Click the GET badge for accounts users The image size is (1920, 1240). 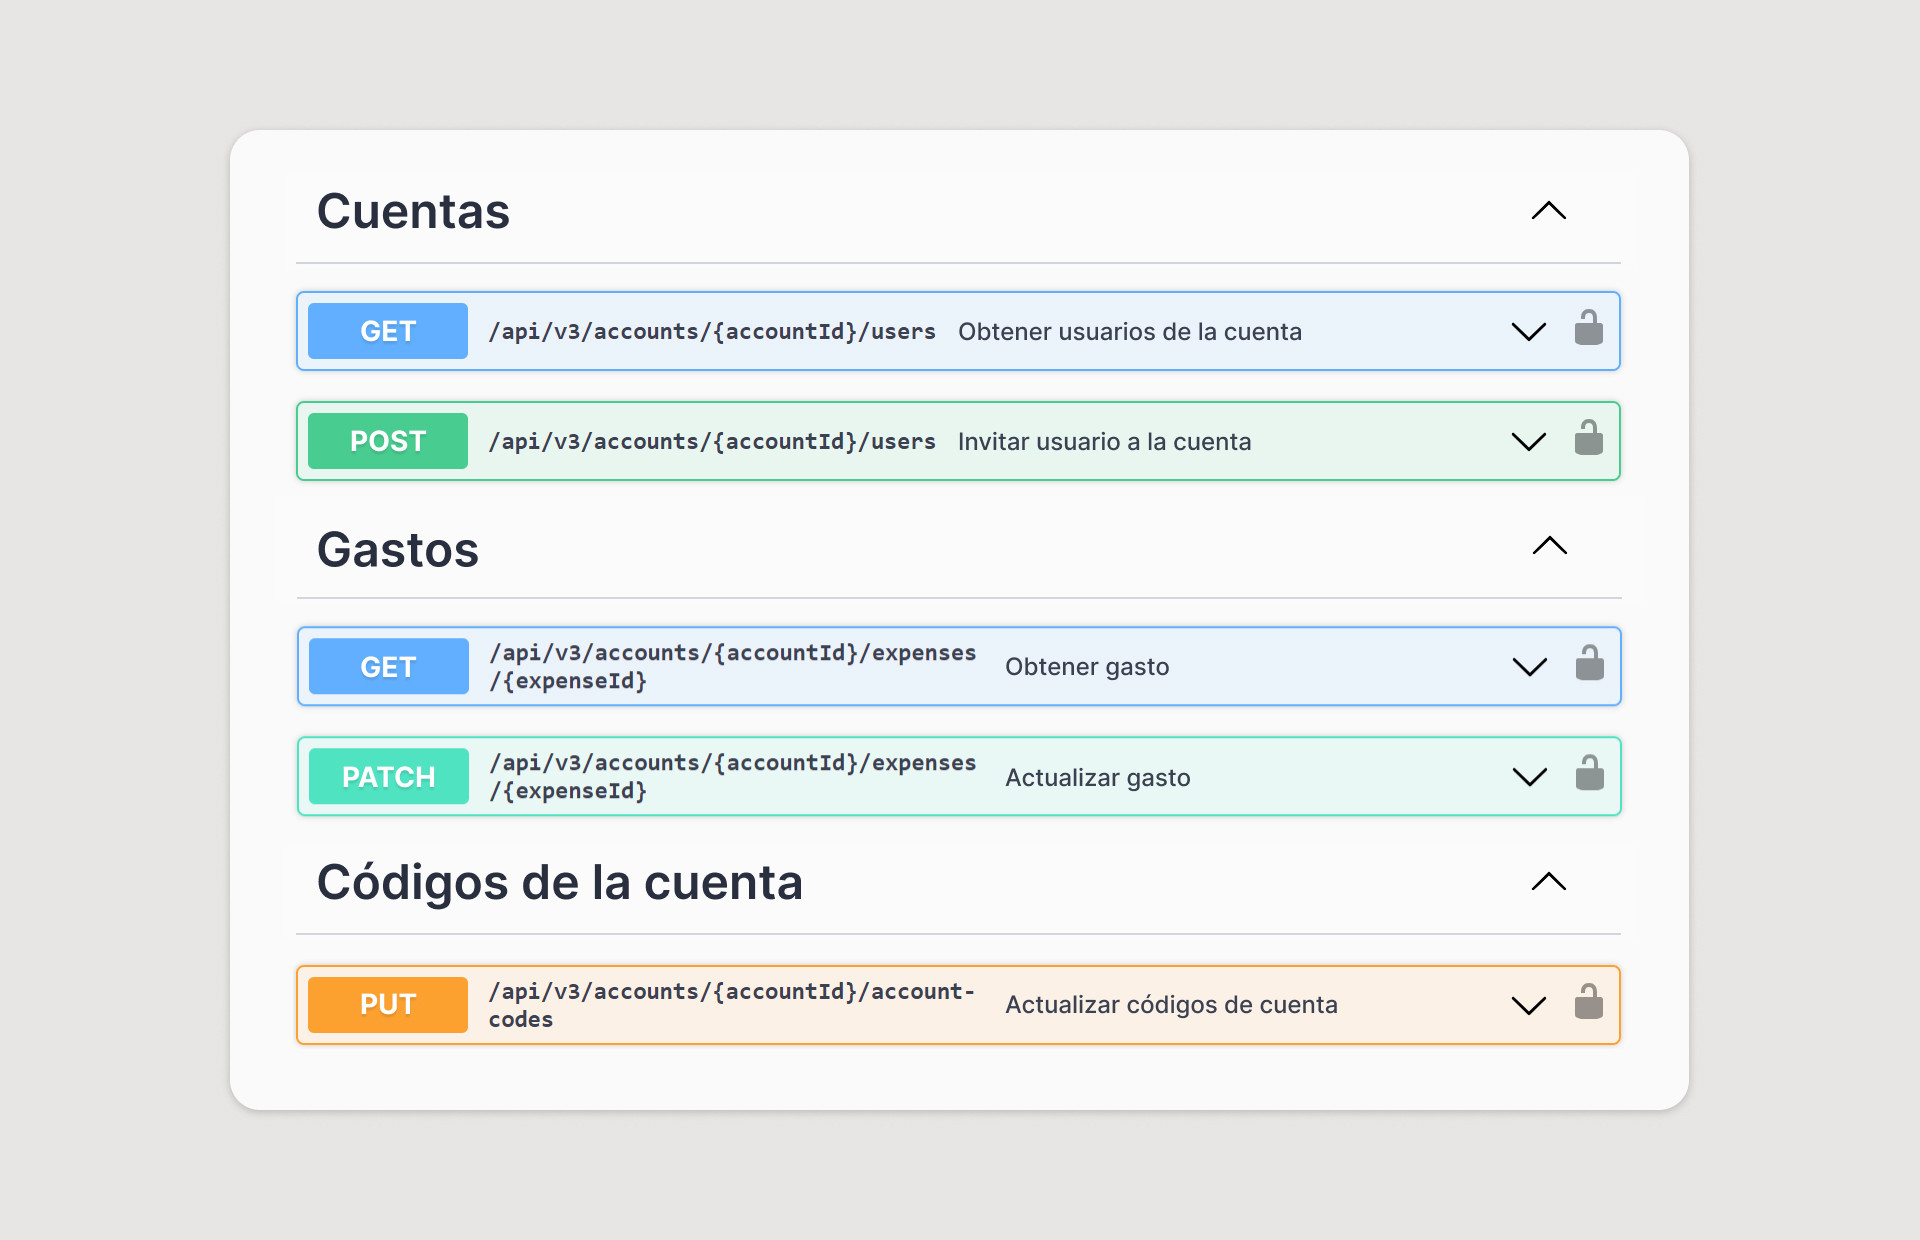388,331
